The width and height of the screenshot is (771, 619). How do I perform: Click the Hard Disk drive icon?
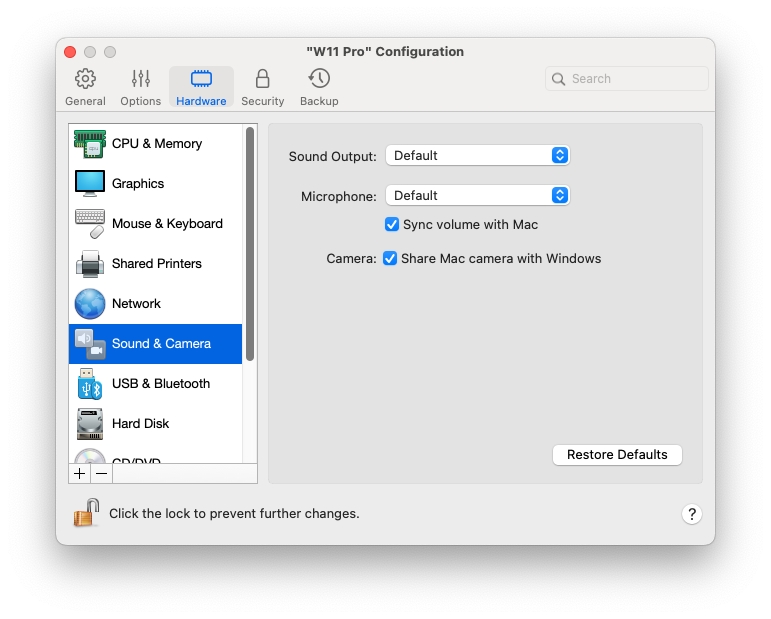pyautogui.click(x=90, y=424)
